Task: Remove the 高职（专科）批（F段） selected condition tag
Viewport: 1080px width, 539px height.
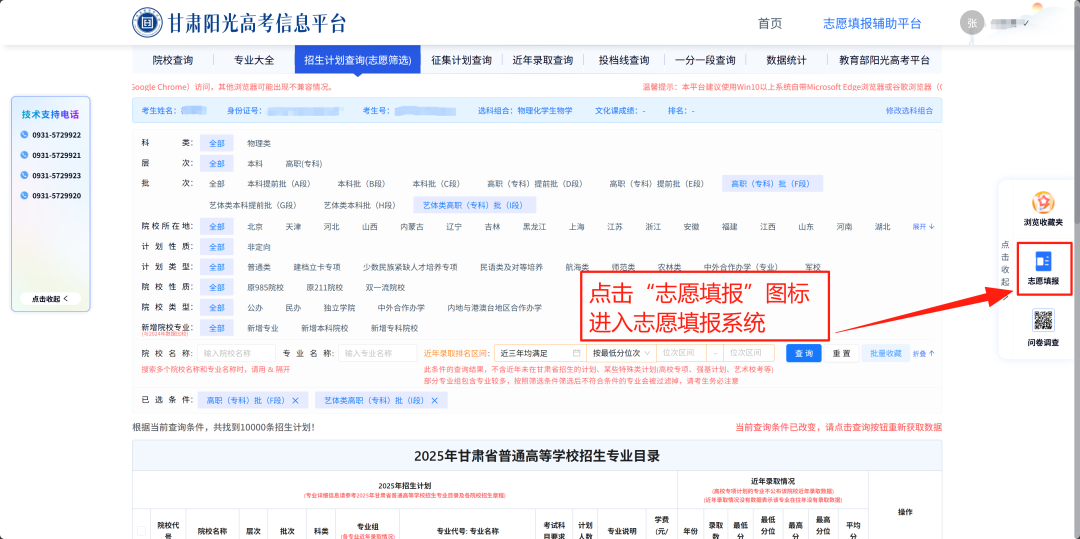Action: (295, 400)
